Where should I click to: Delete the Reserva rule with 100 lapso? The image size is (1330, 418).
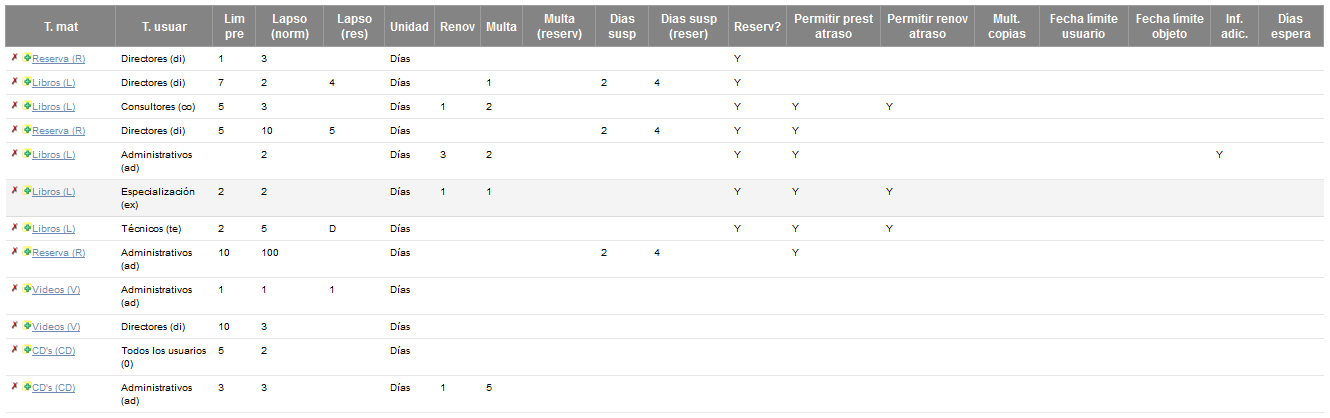pos(14,252)
